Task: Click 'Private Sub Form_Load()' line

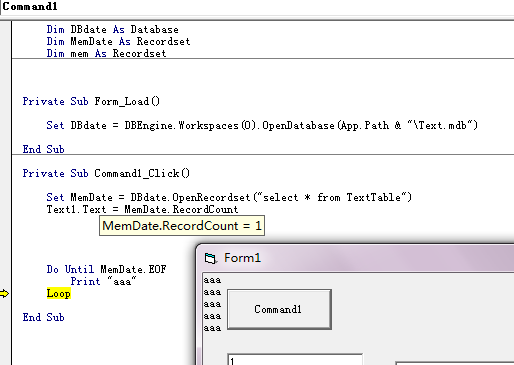Action: pos(91,101)
